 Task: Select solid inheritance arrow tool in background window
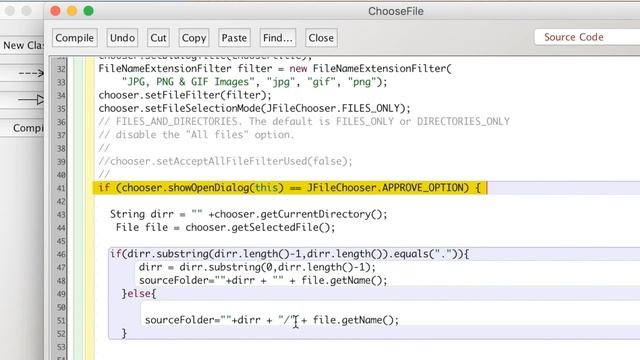pos(22,100)
